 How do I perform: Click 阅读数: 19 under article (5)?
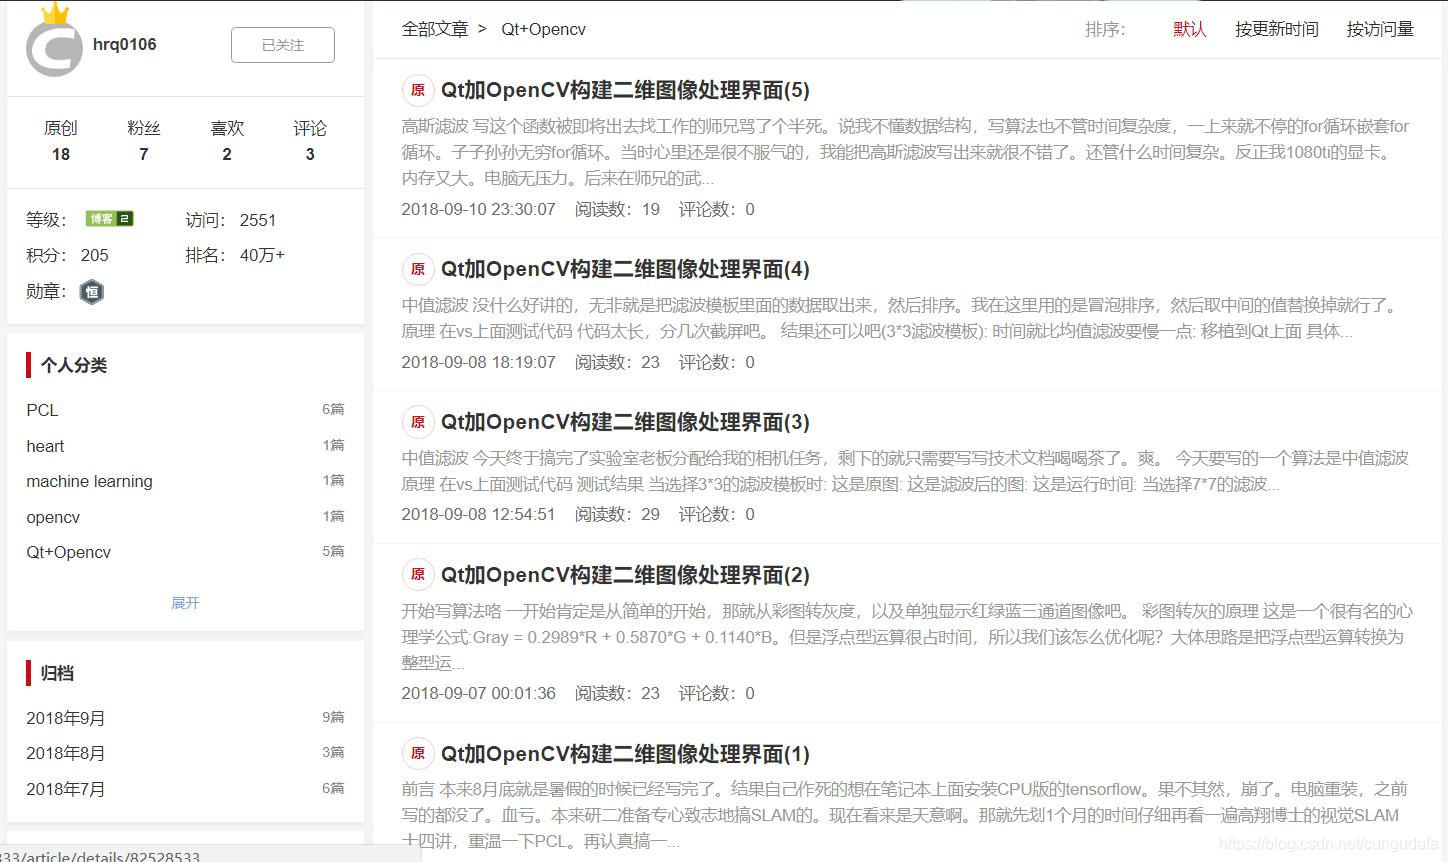coord(618,209)
